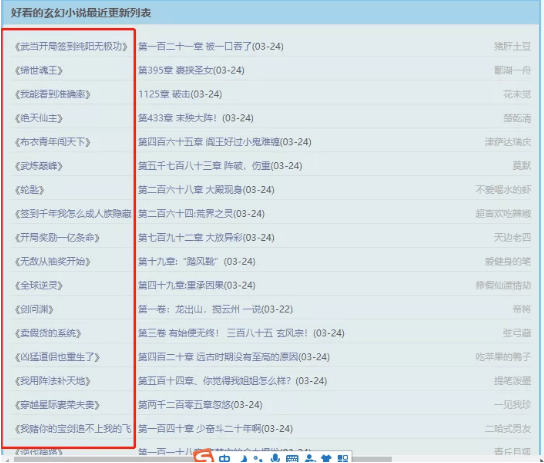Toggle the 中 Chinese/English input mode icon
Image resolution: width=544 pixels, height=463 pixels.
[x=224, y=458]
